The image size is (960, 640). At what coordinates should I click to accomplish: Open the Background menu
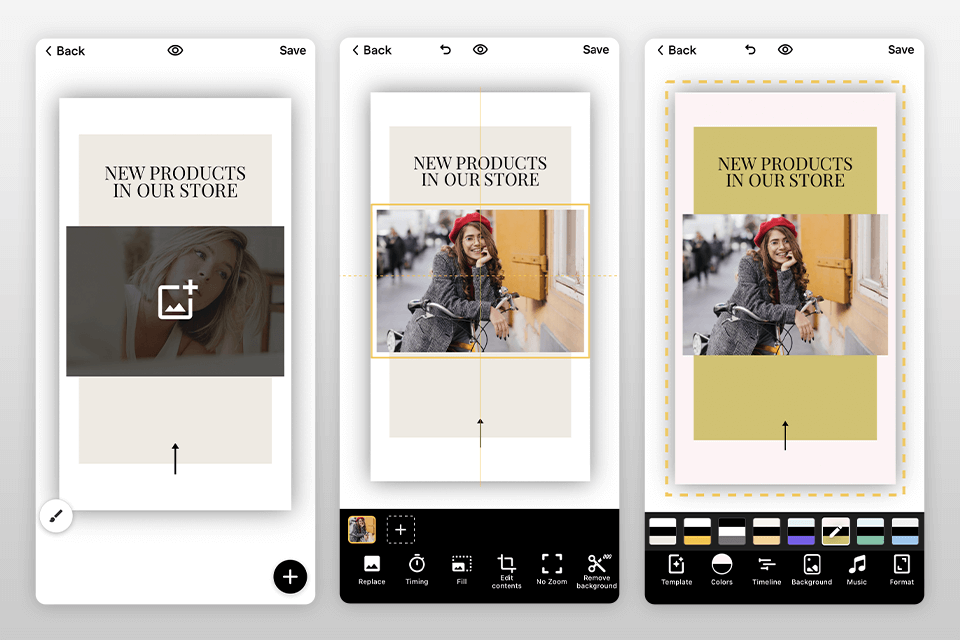[812, 570]
